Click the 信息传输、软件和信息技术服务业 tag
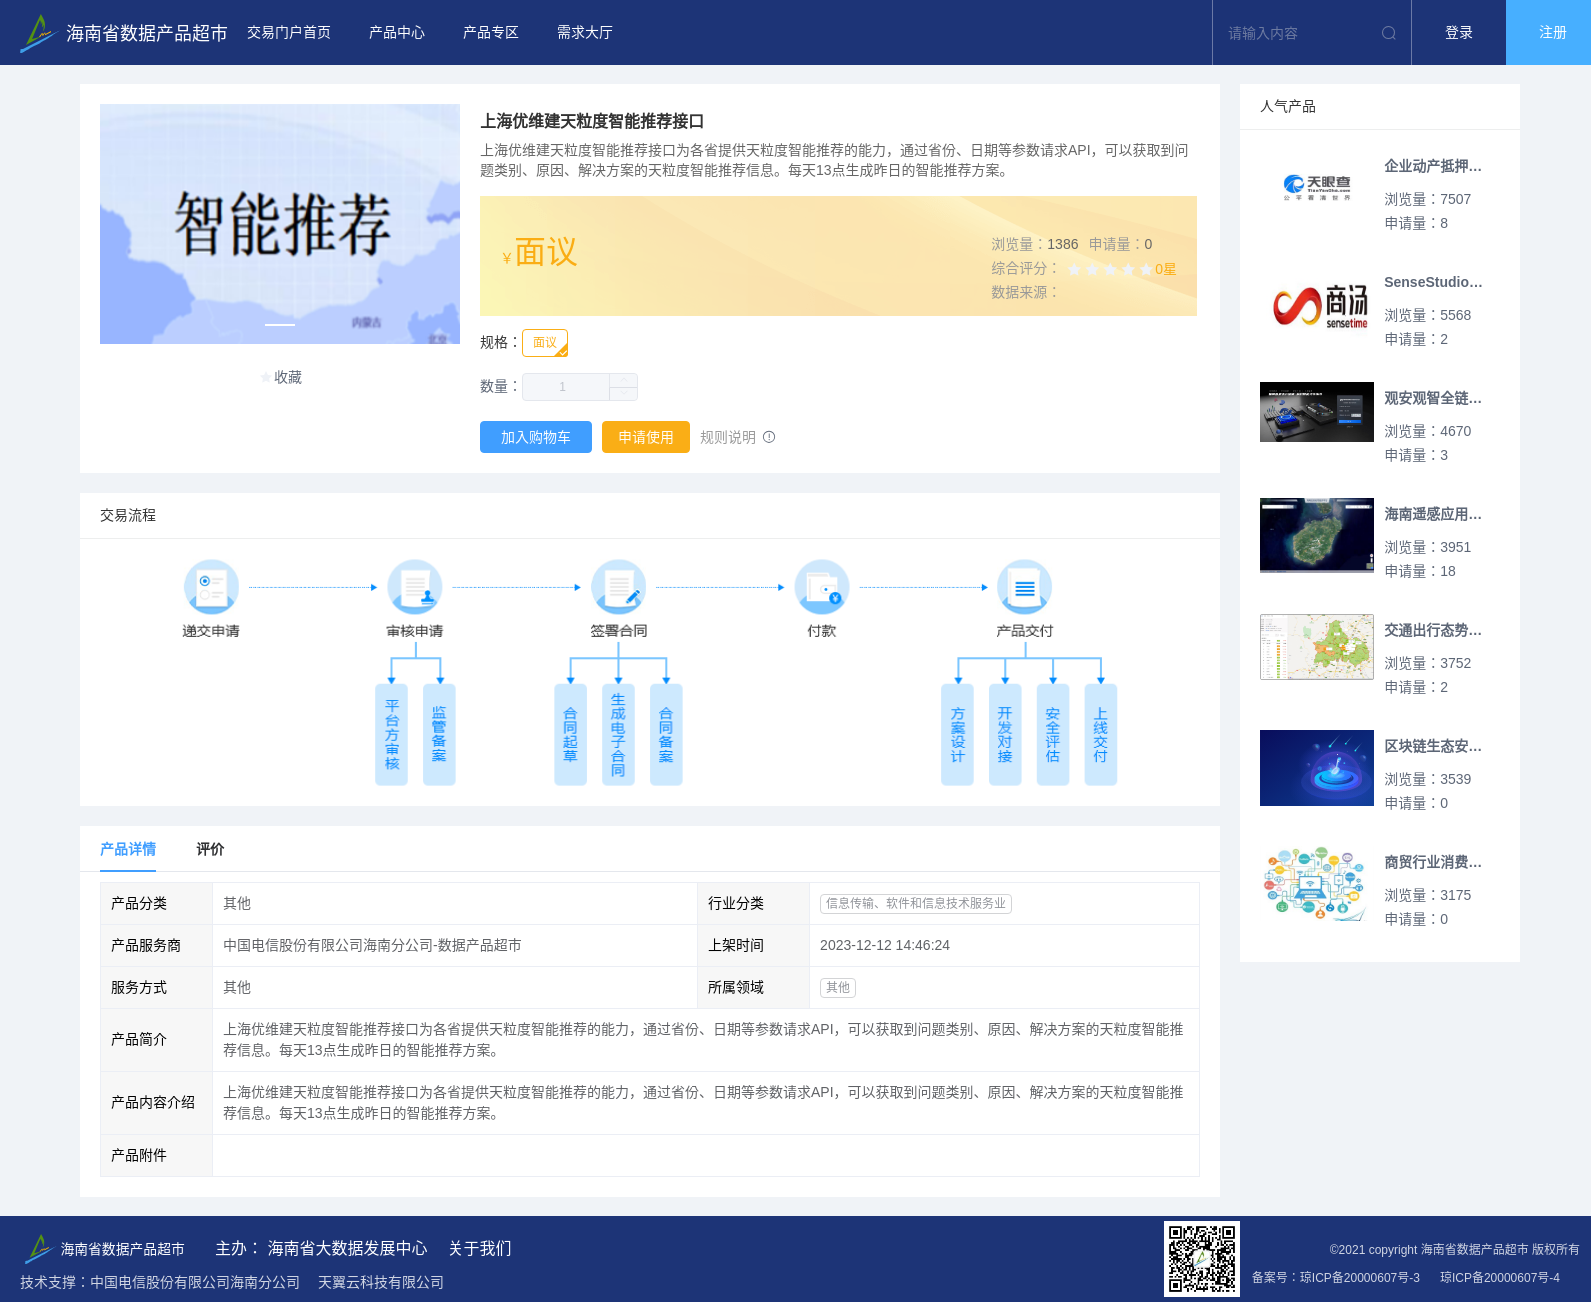Screen dimensions: 1591x1302 [916, 903]
